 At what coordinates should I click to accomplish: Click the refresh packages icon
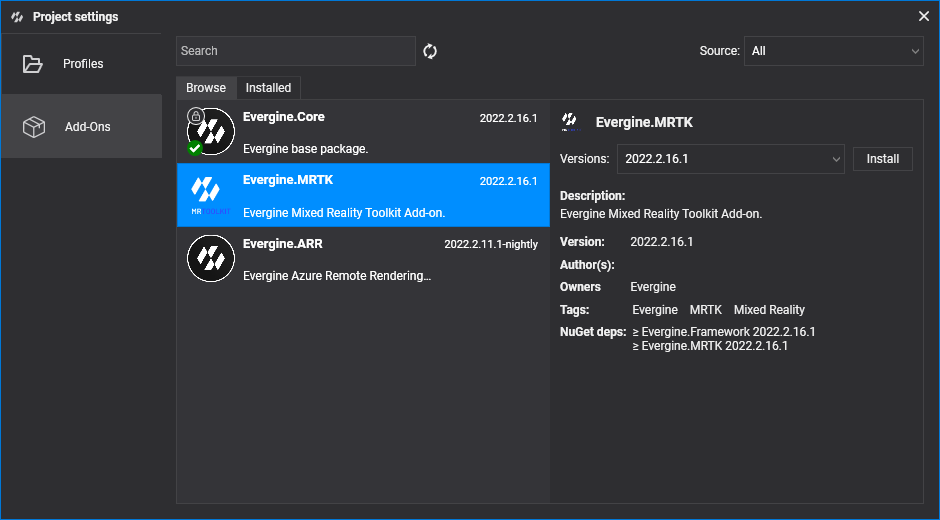click(x=430, y=51)
